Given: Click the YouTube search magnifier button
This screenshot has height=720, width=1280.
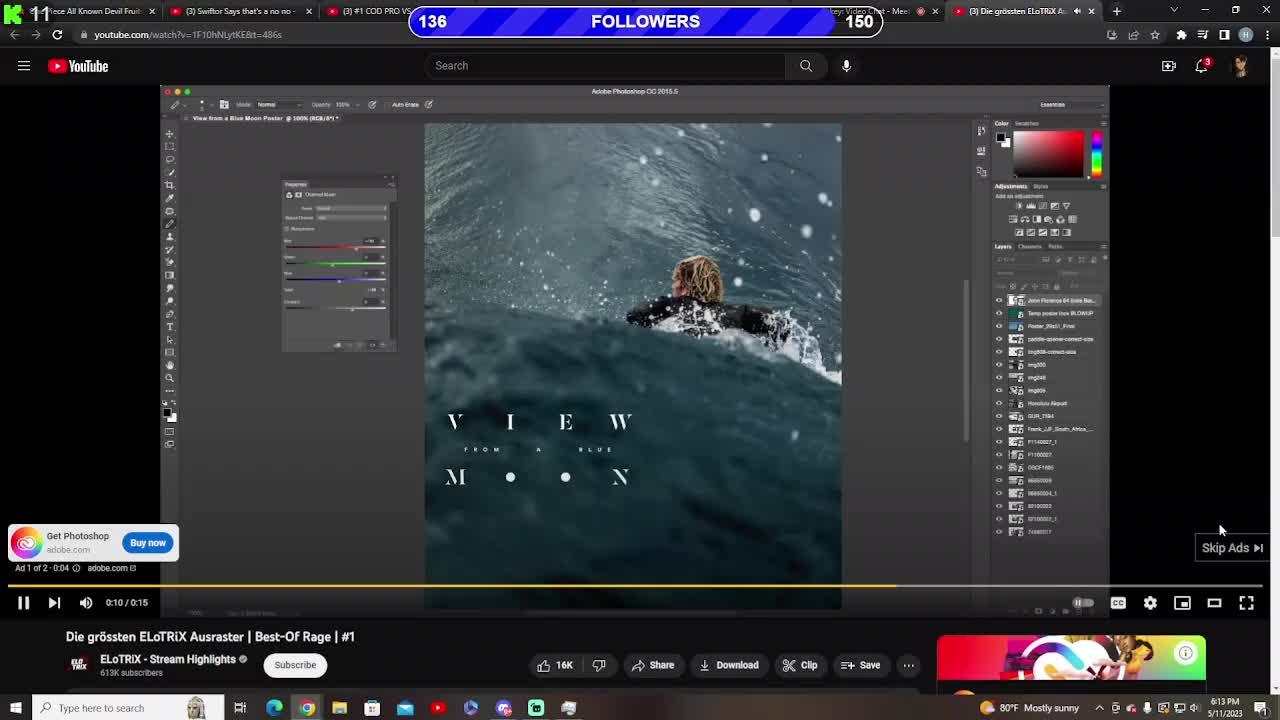Looking at the screenshot, I should (805, 66).
